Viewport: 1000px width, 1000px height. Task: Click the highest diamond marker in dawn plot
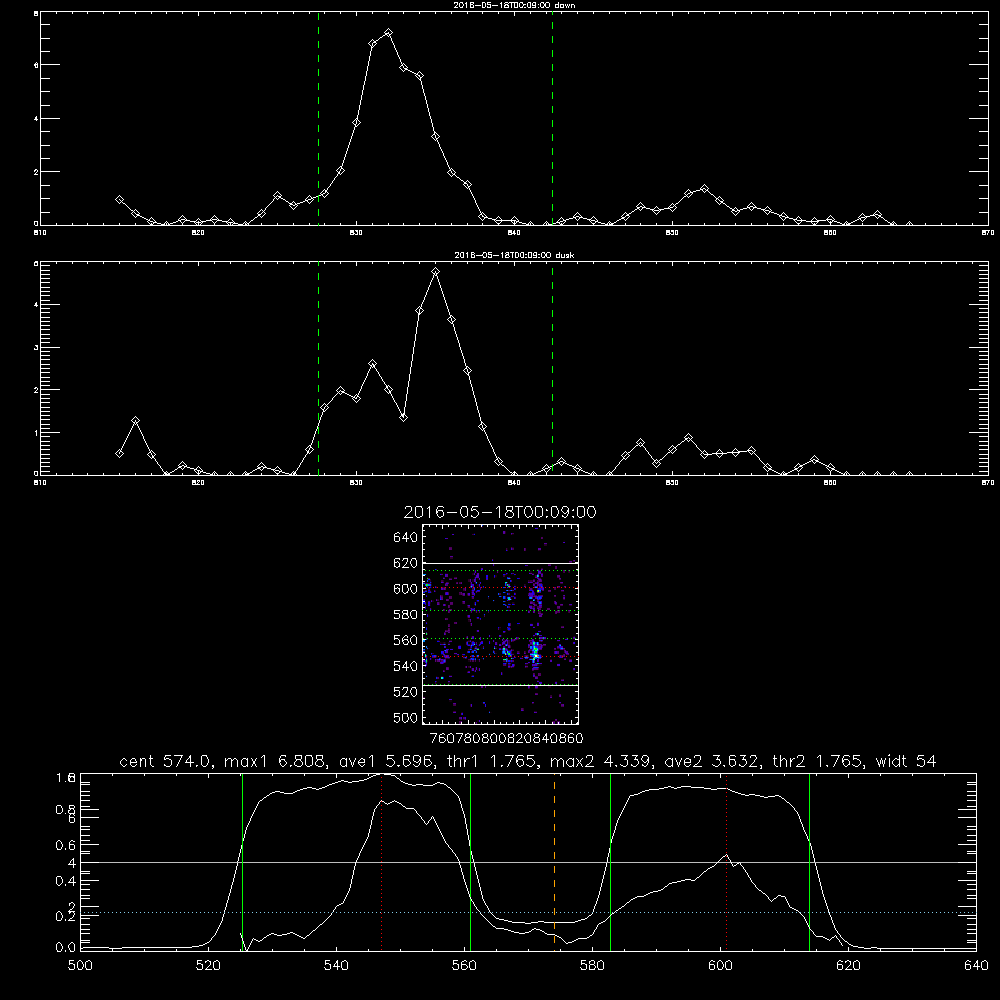coord(388,33)
